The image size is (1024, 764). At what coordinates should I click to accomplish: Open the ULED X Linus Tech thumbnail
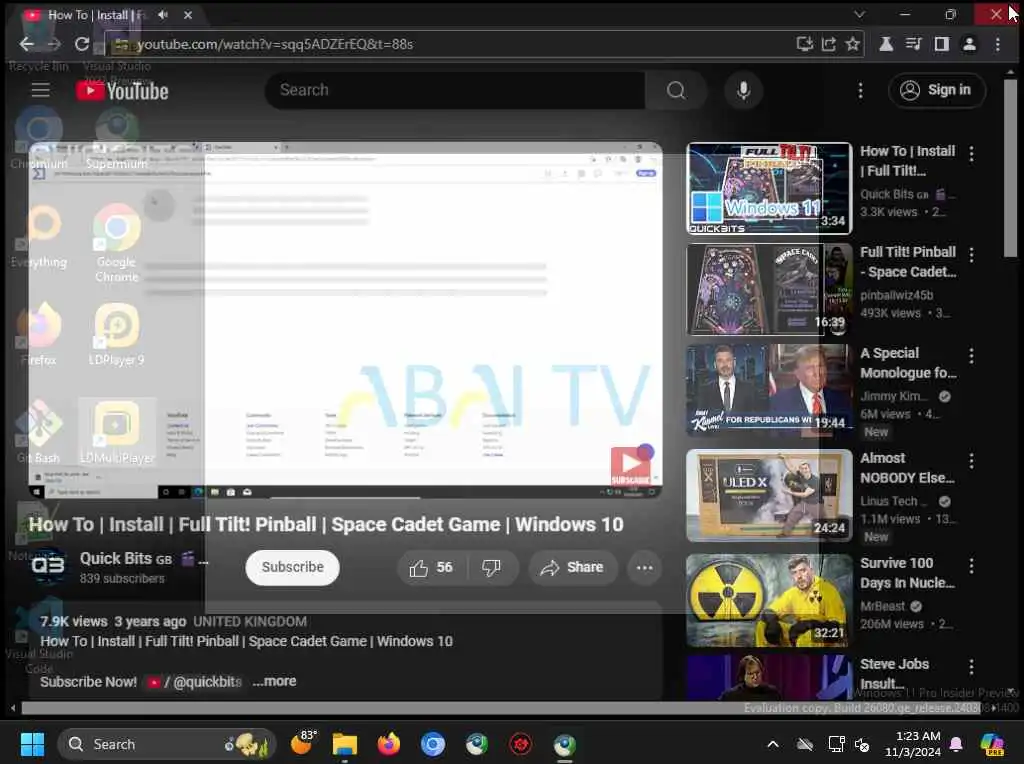(x=769, y=496)
